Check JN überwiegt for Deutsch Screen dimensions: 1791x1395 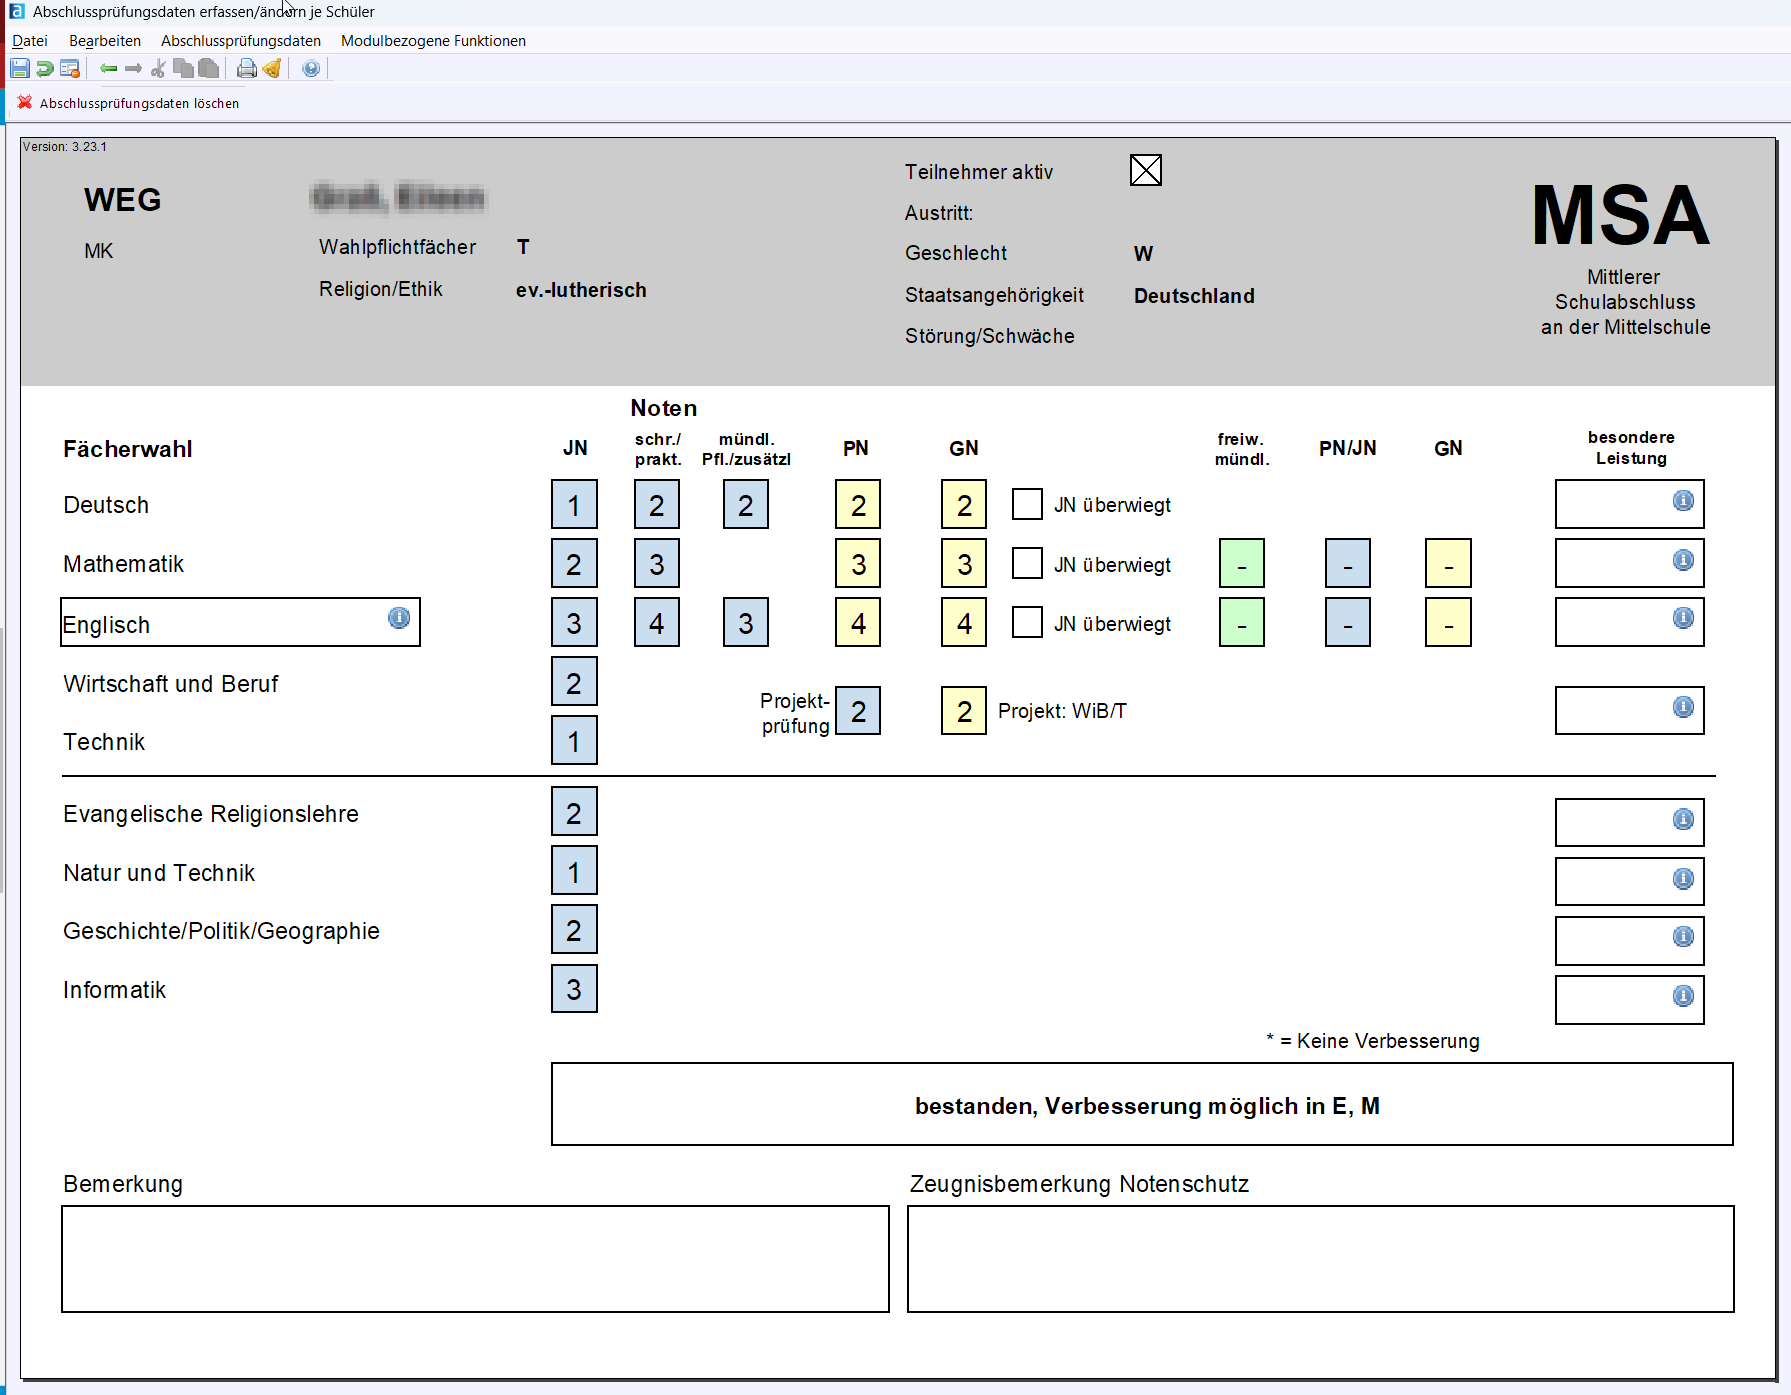pos(1027,504)
